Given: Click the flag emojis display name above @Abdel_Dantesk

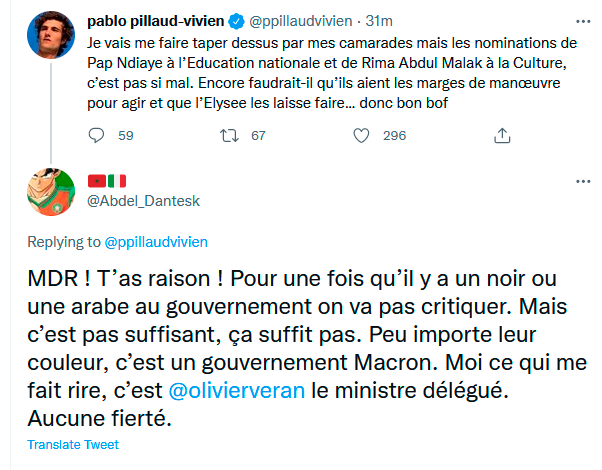Looking at the screenshot, I should click(x=108, y=181).
